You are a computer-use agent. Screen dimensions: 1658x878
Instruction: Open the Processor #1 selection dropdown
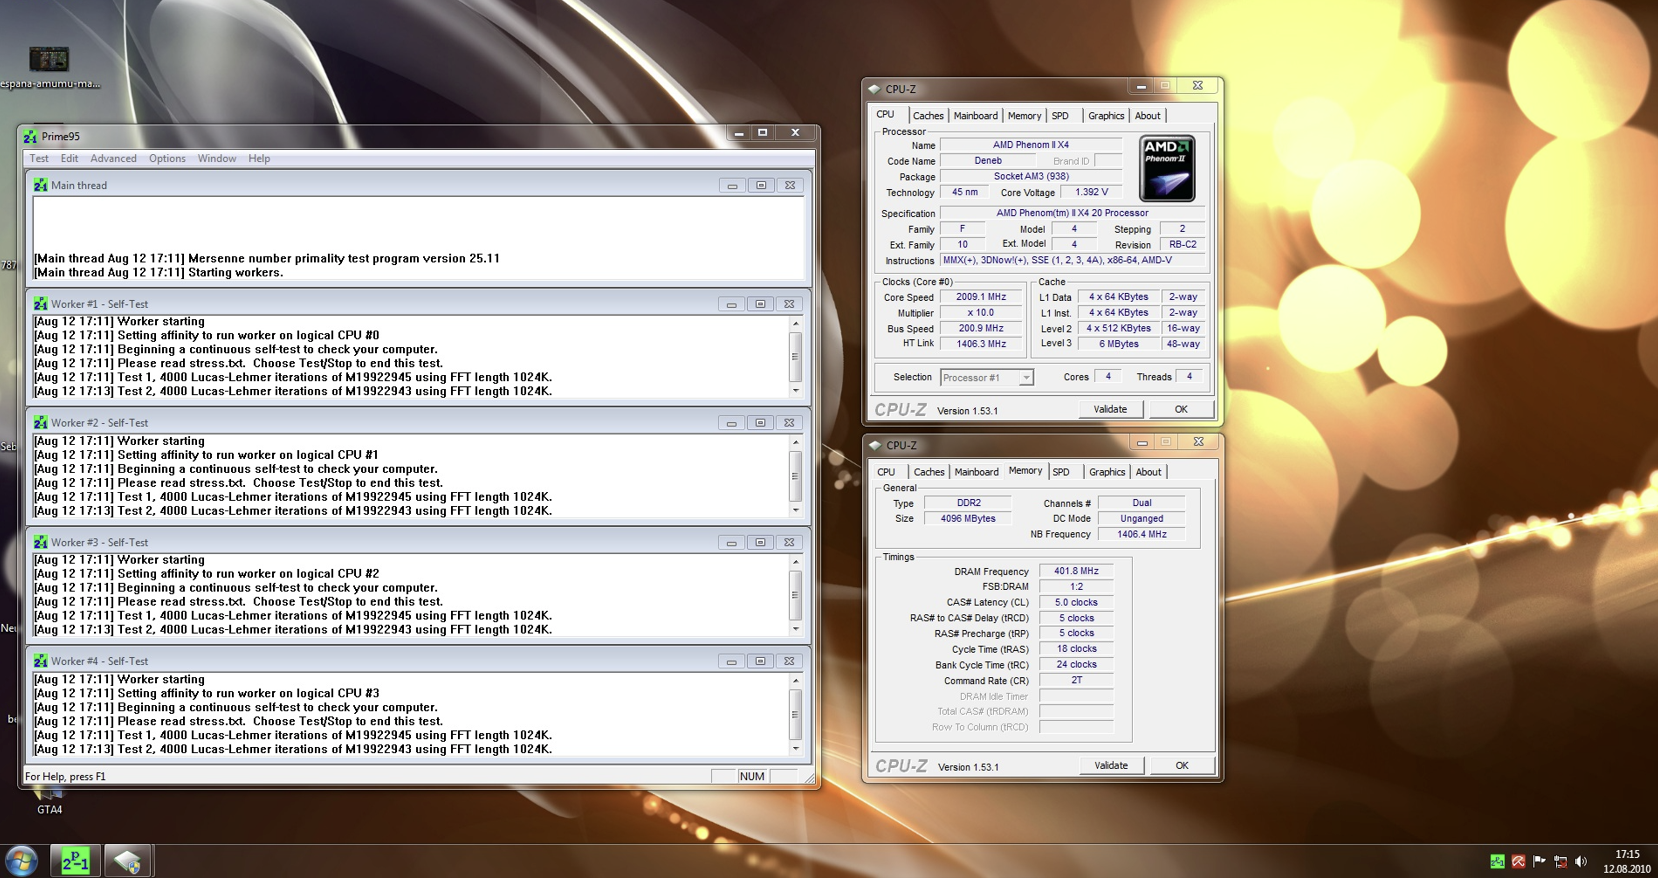click(x=1026, y=378)
